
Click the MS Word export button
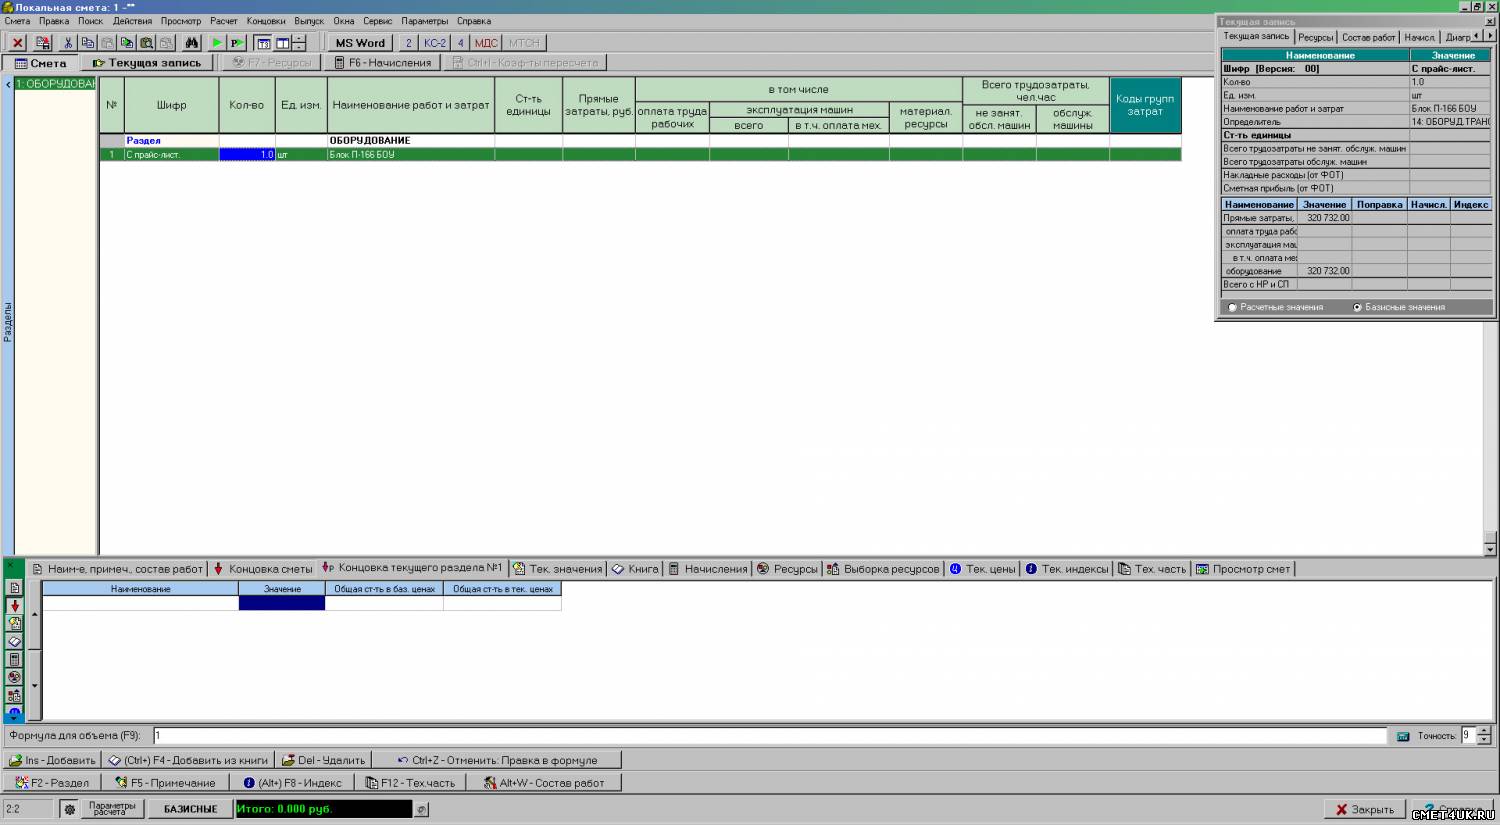click(x=359, y=43)
